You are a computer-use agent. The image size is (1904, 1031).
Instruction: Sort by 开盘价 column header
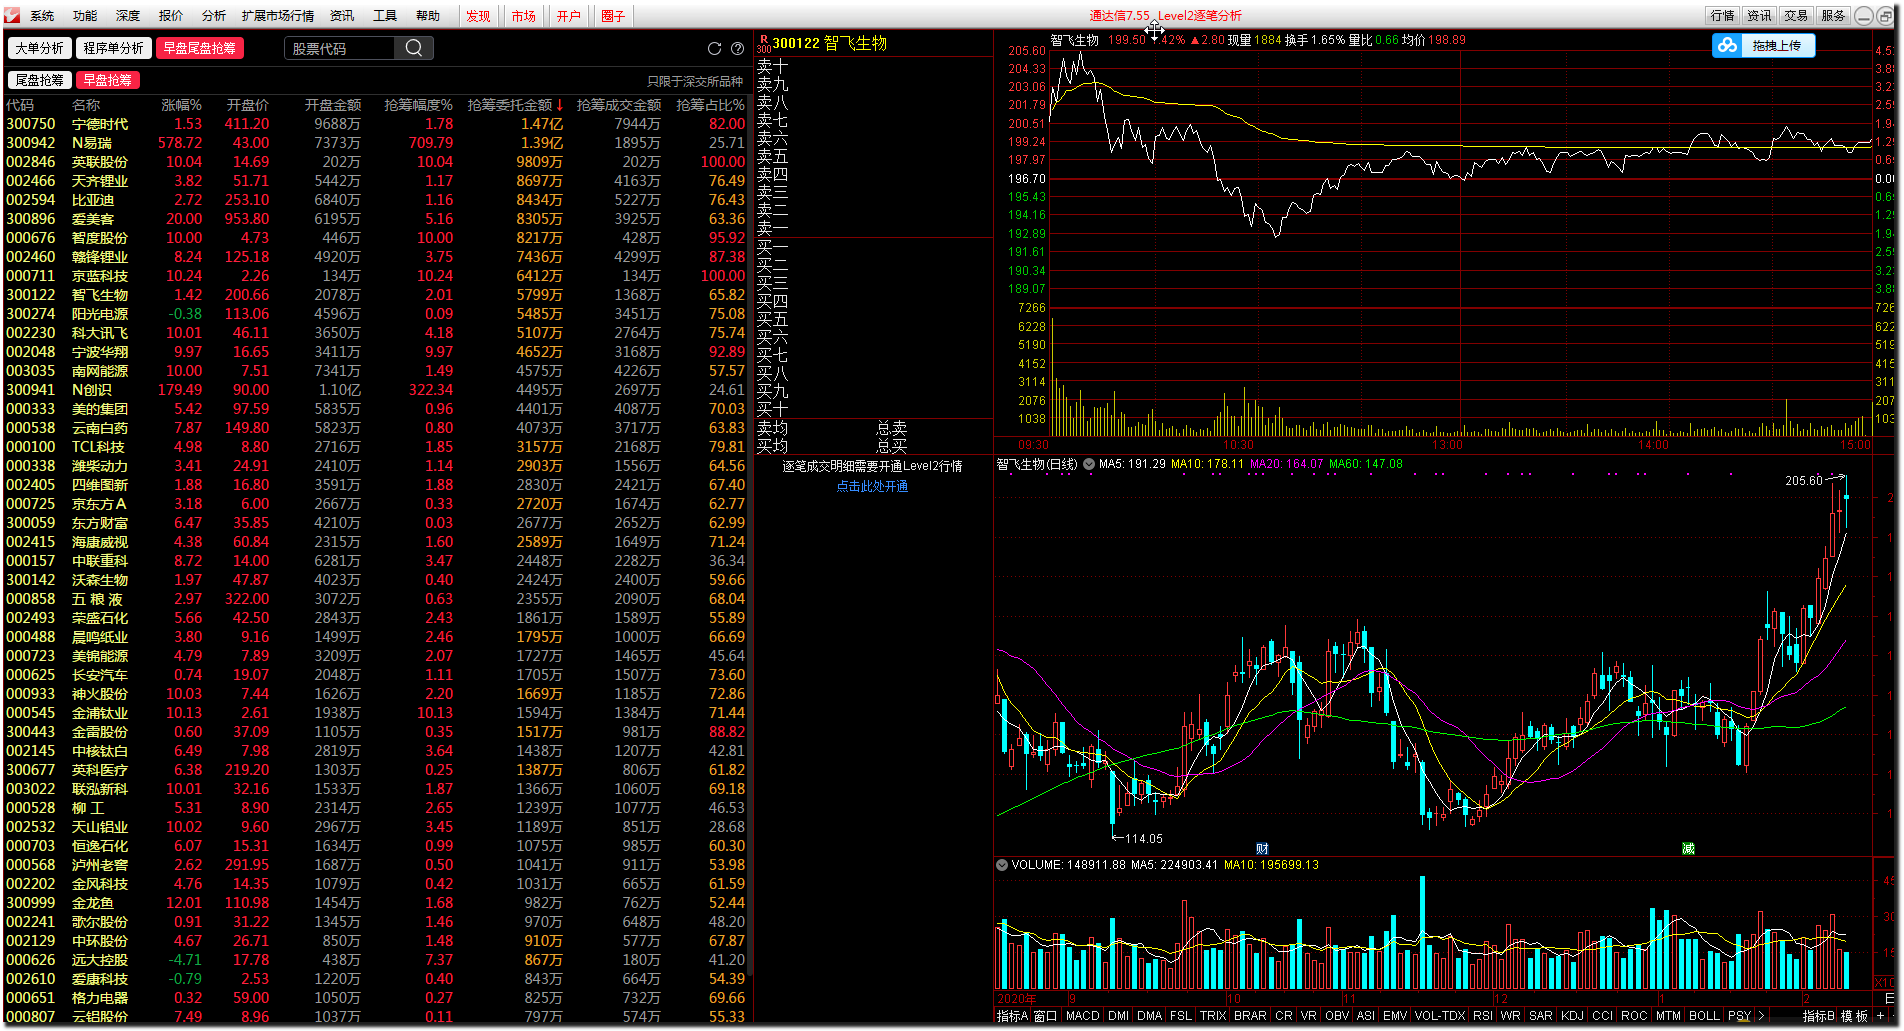(x=247, y=105)
